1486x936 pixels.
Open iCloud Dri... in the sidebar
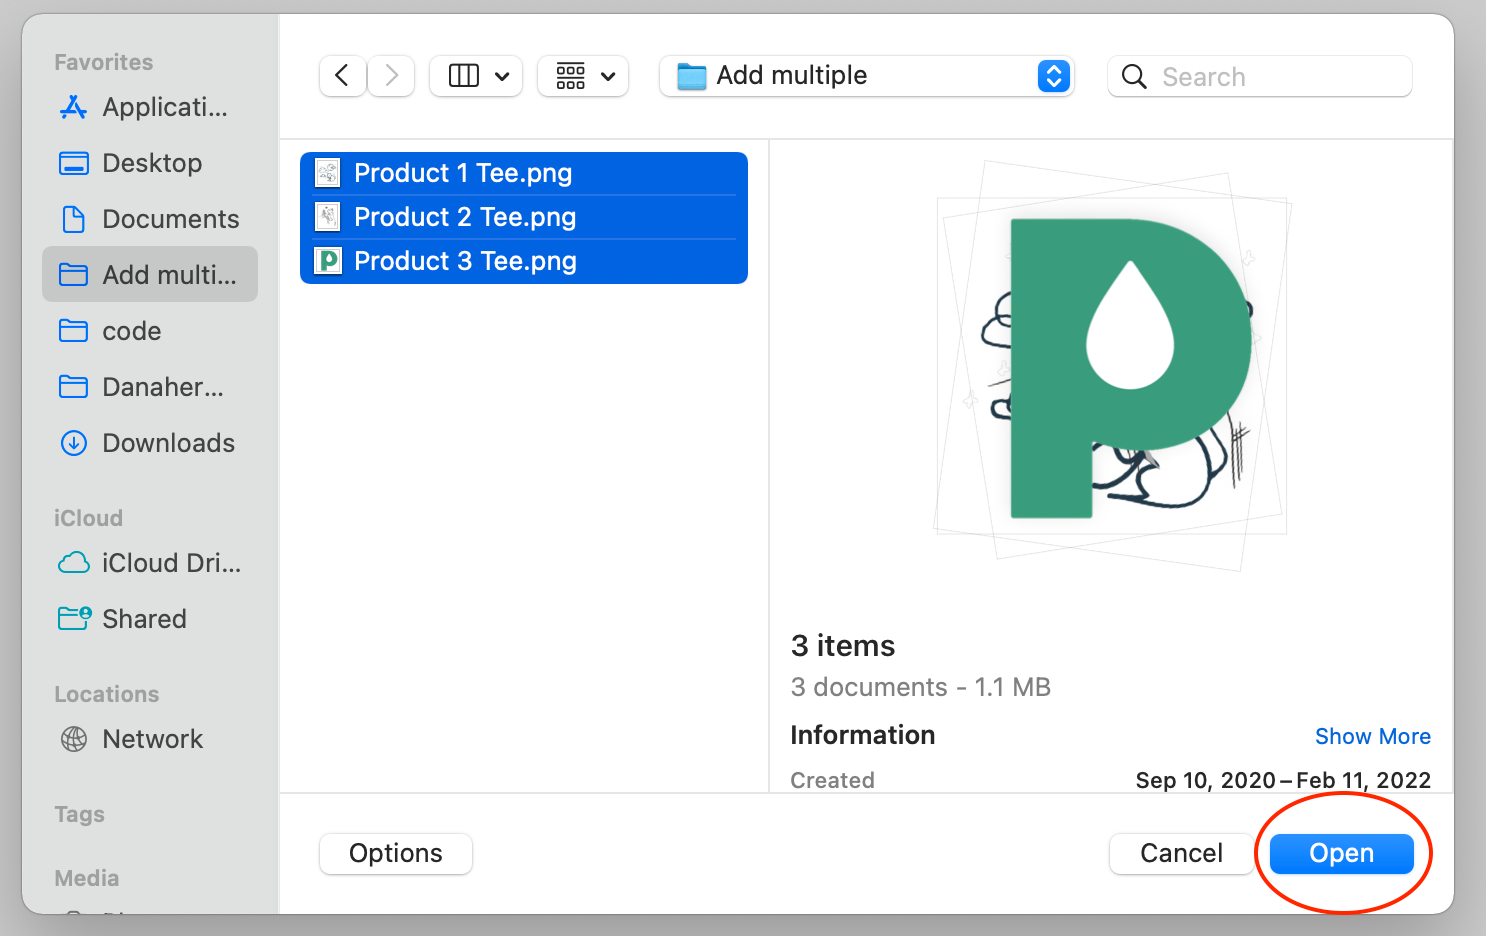click(150, 563)
